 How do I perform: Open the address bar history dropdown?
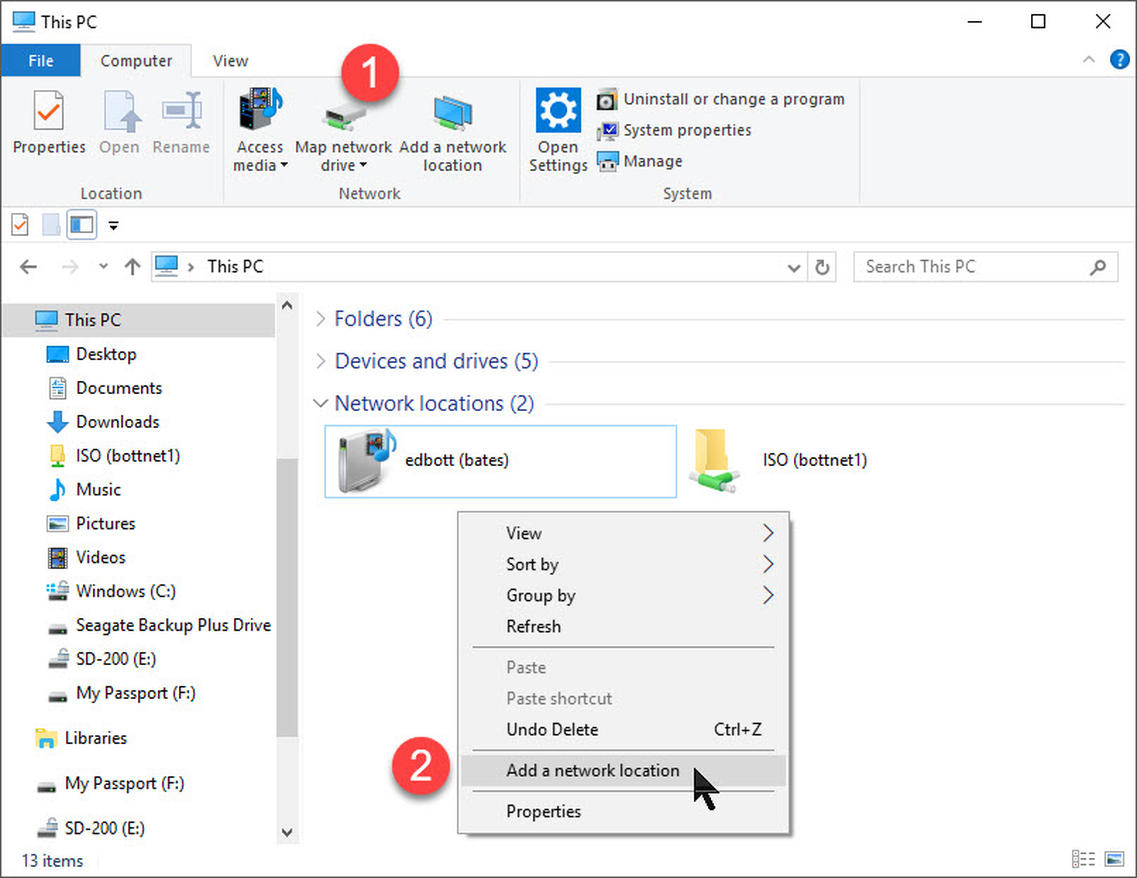click(793, 266)
